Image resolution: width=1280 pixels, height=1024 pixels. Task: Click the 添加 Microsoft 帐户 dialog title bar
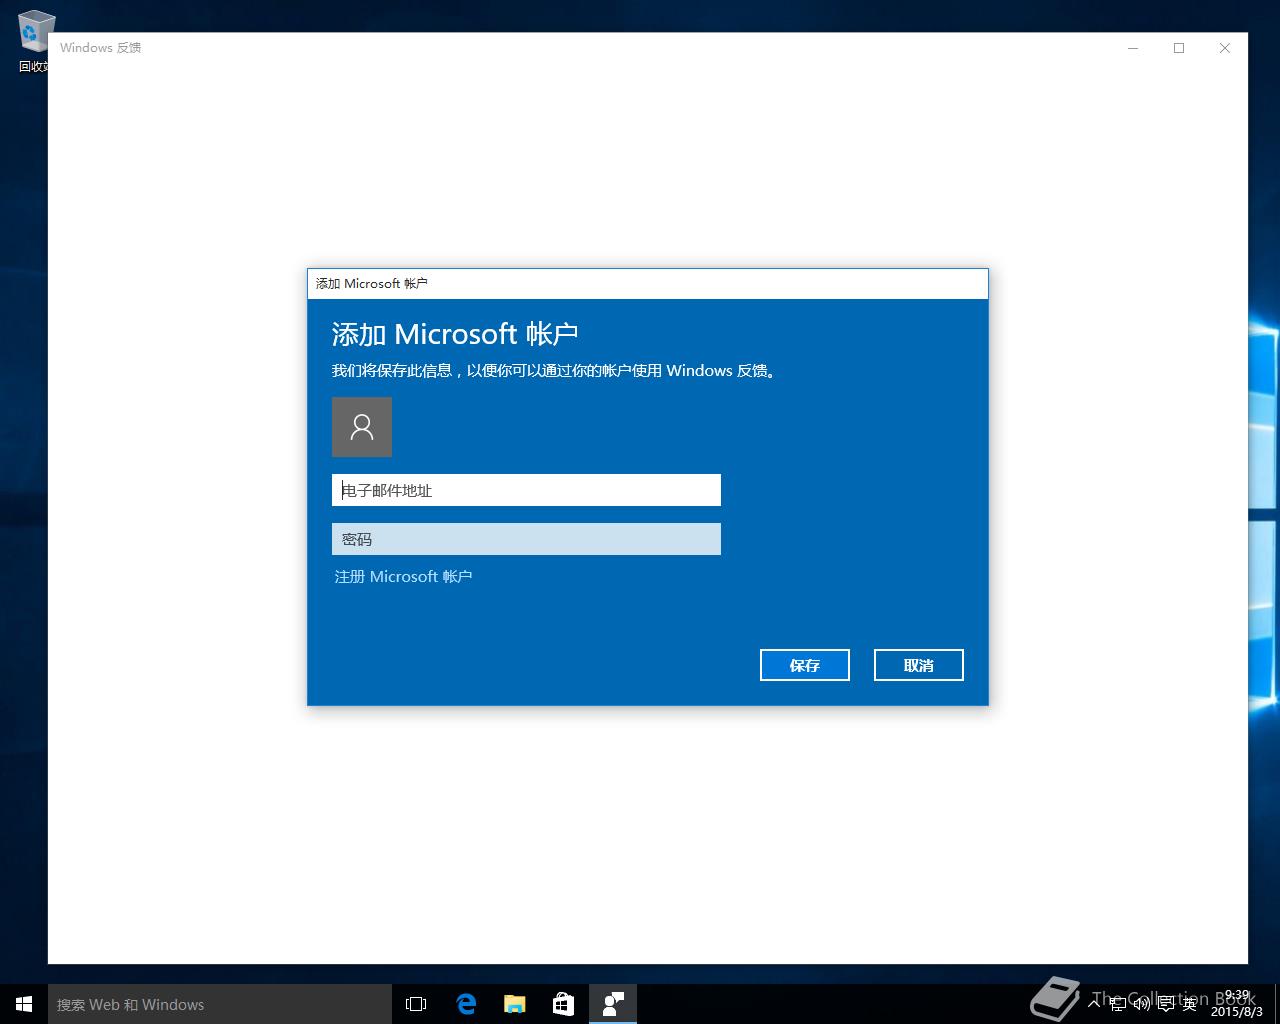[x=647, y=284]
